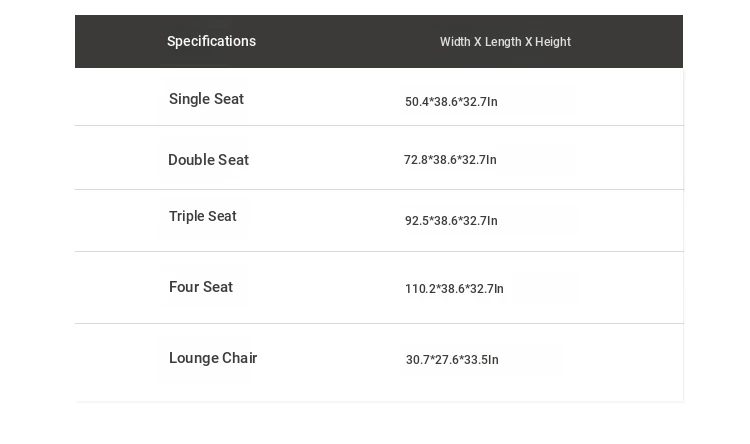Click the 92.5*38.6*32.7In dimension value
The image size is (750, 444).
451,221
